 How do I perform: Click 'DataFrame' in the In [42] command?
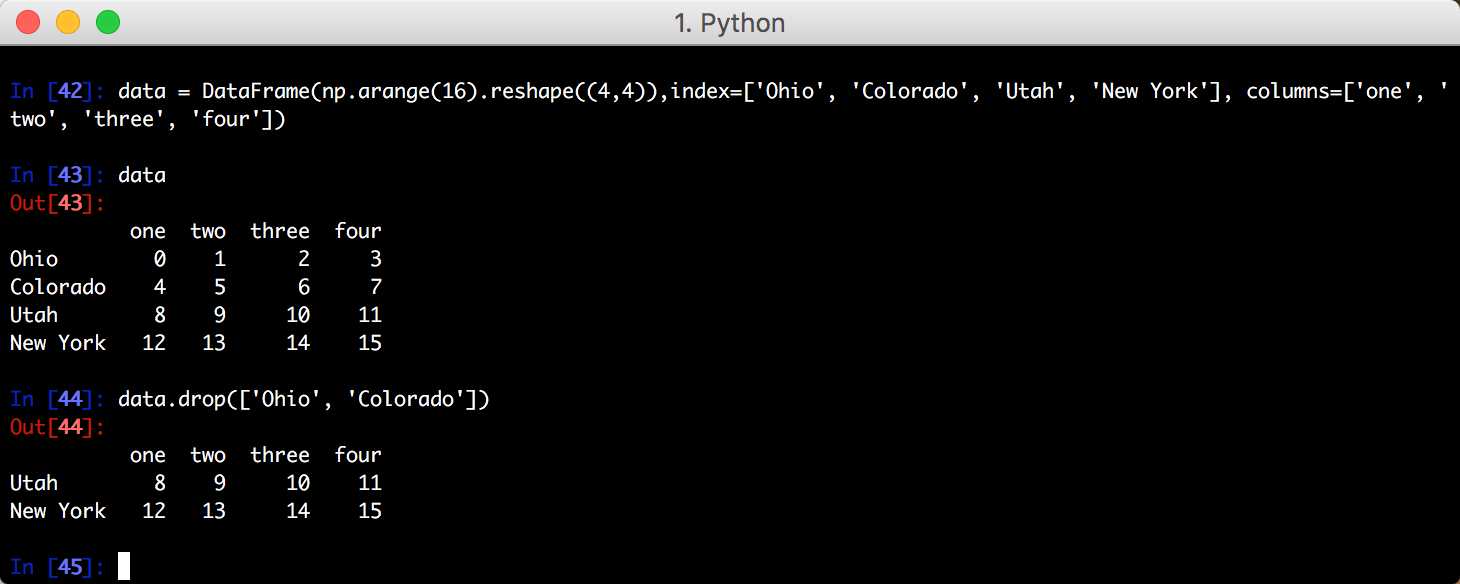point(255,91)
